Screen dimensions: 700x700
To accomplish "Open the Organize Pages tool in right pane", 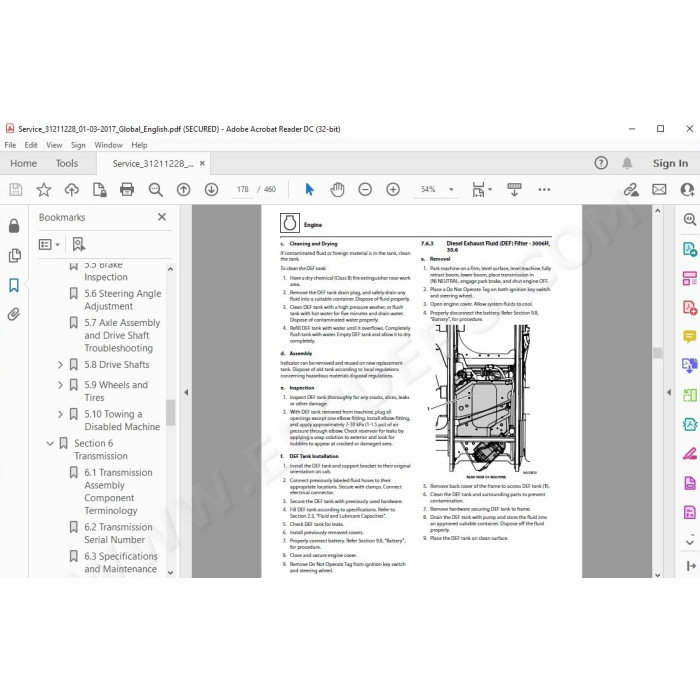I will coord(690,279).
